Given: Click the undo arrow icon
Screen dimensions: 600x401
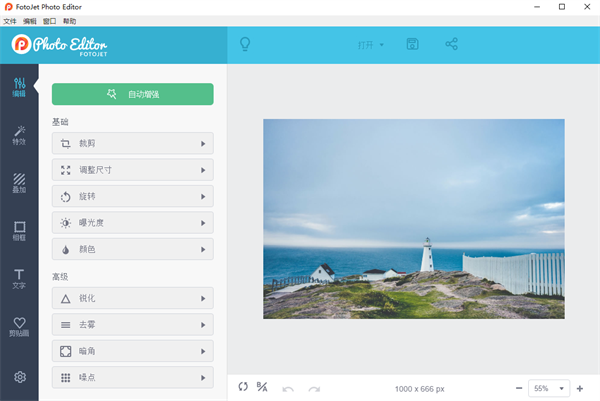Looking at the screenshot, I should click(x=288, y=388).
